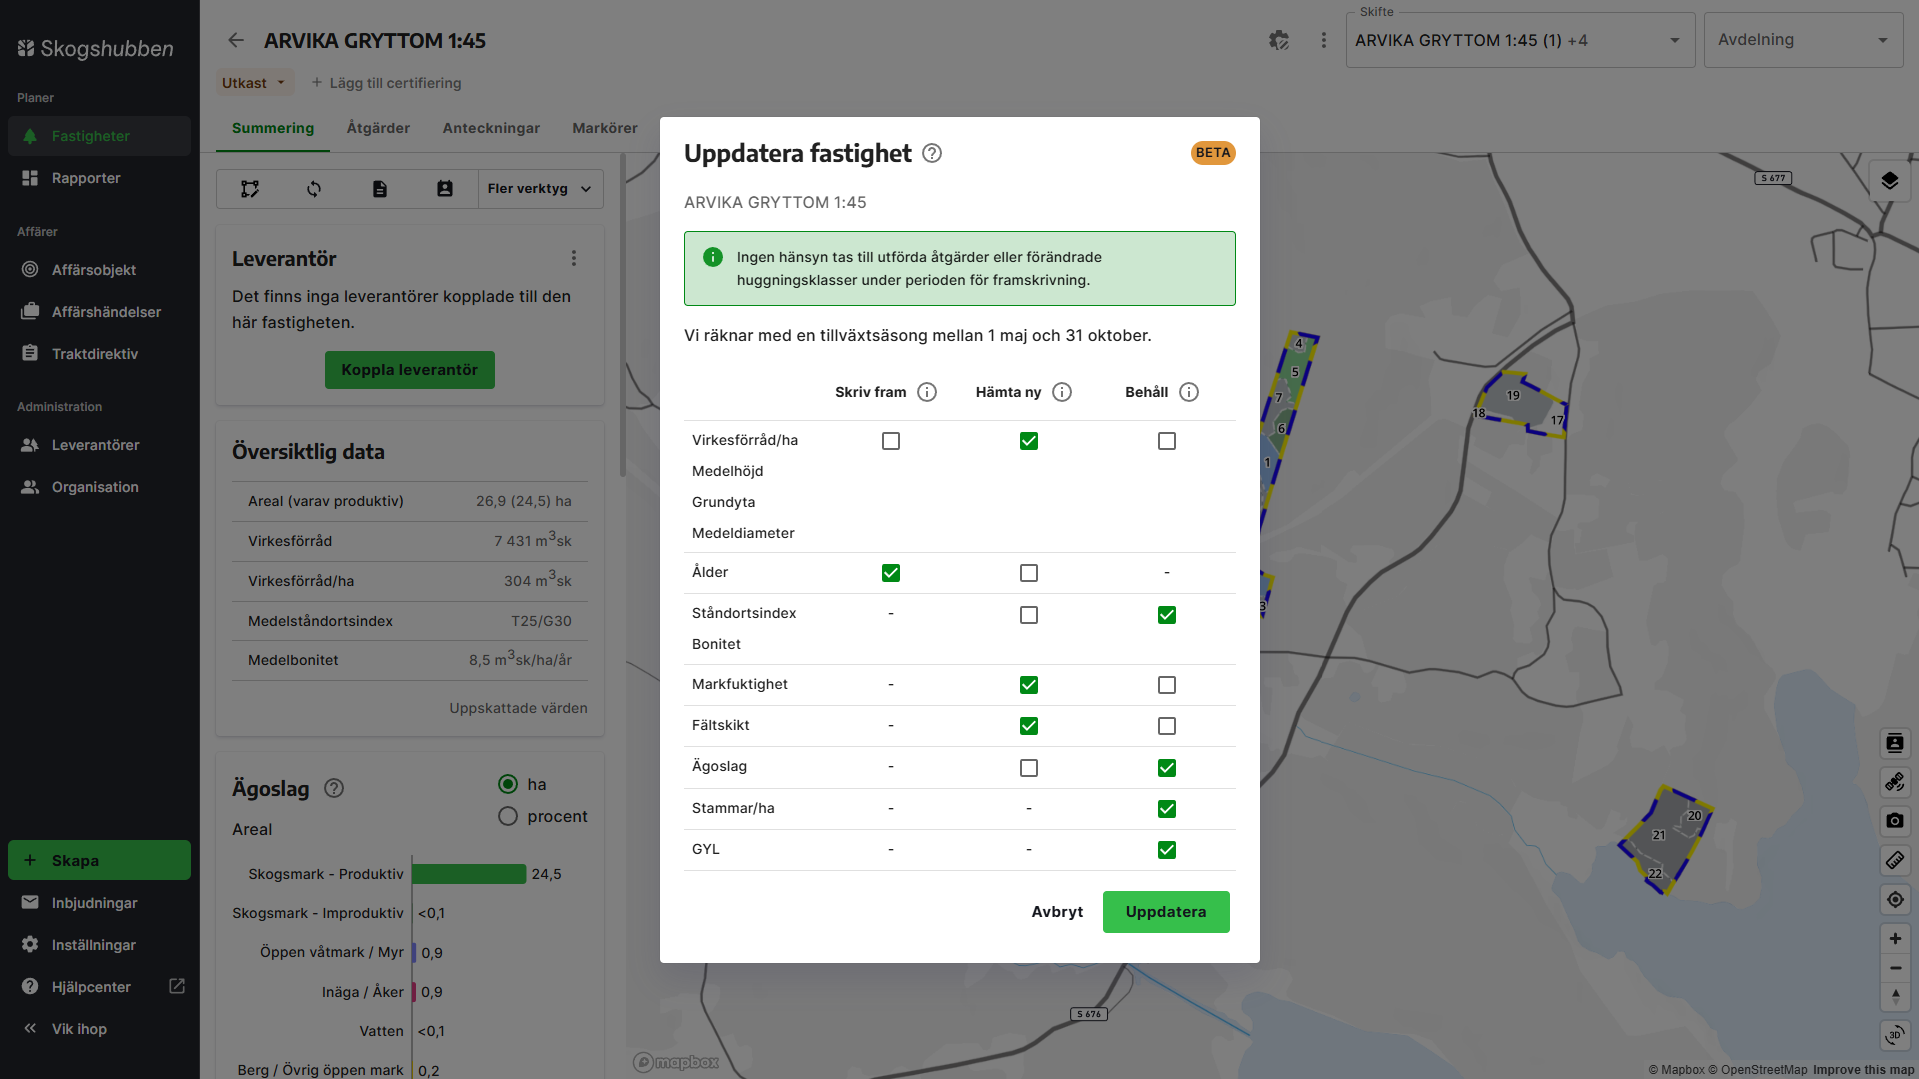Expand the Fler verktyg menu
Image resolution: width=1919 pixels, height=1079 pixels.
539,189
